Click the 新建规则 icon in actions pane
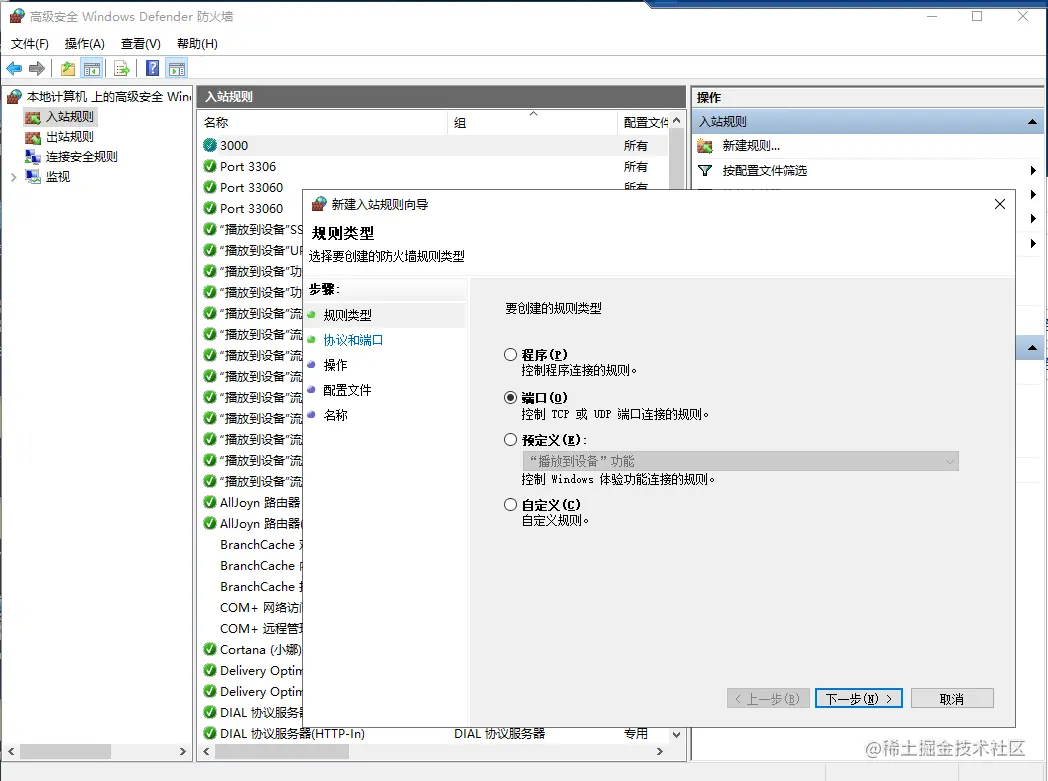Viewport: 1048px width, 781px height. [704, 146]
